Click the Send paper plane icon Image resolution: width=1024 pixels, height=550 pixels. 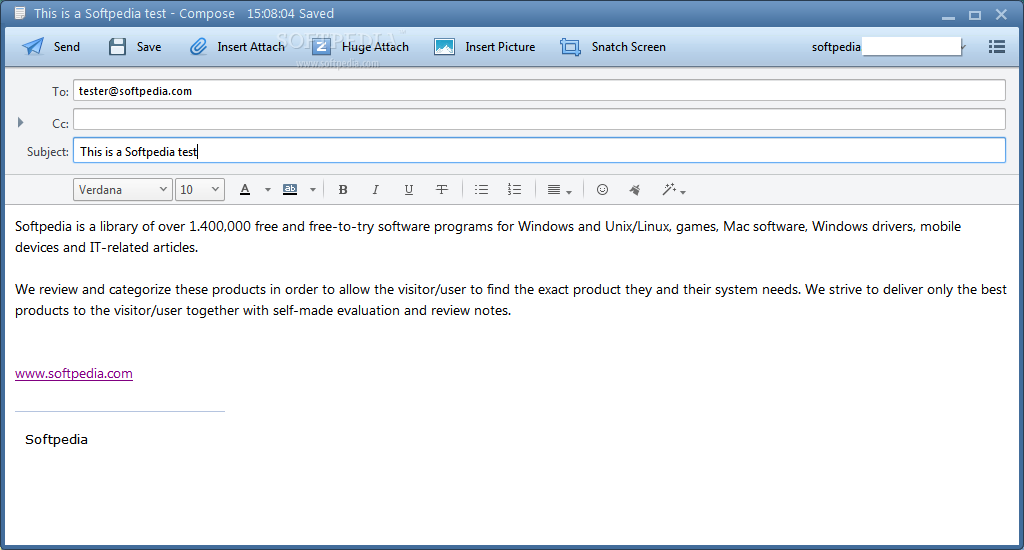(x=33, y=47)
